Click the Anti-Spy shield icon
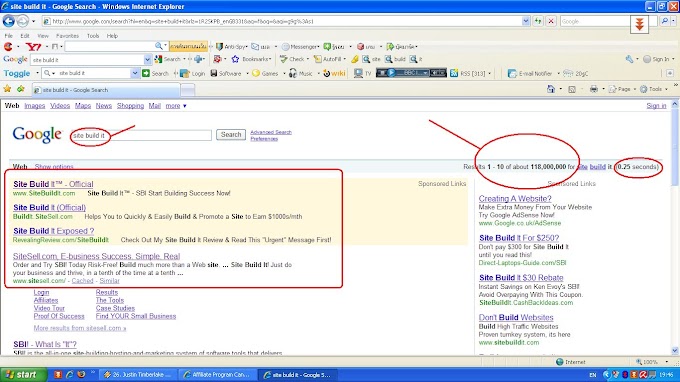The height and width of the screenshot is (382, 680). point(219,46)
